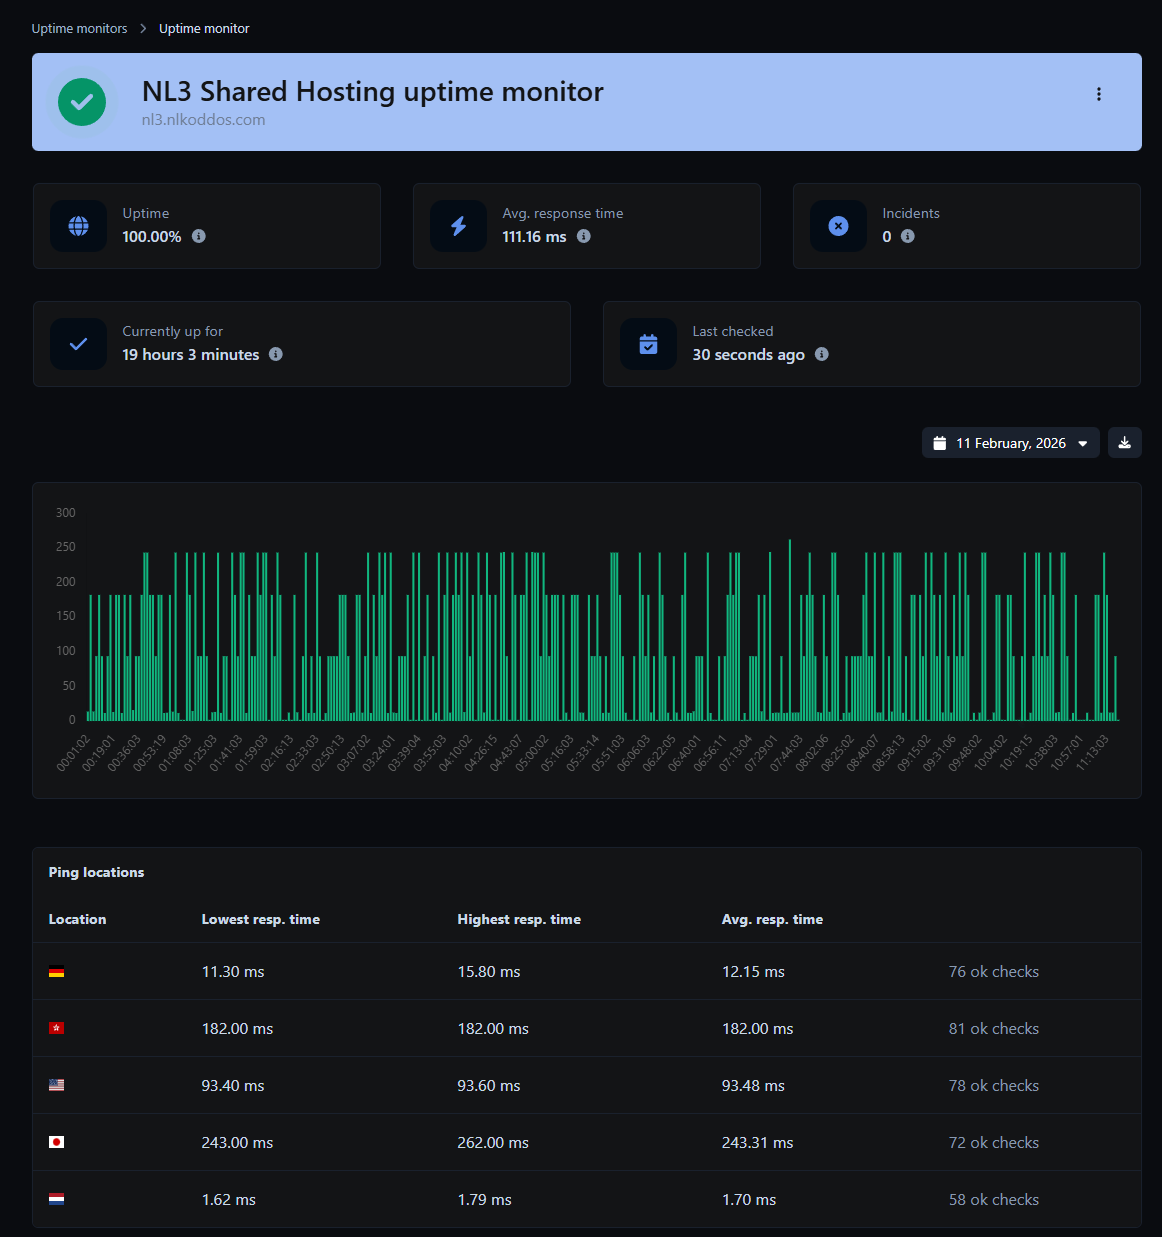Click the Currently up for info icon
Viewport: 1162px width, 1237px height.
pos(276,354)
